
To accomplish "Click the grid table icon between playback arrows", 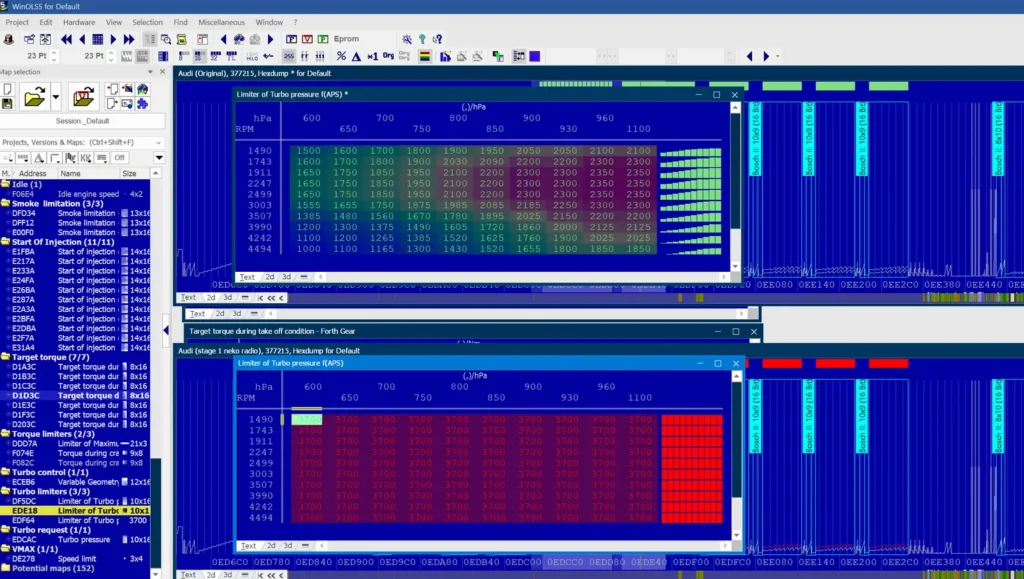I will coord(97,39).
